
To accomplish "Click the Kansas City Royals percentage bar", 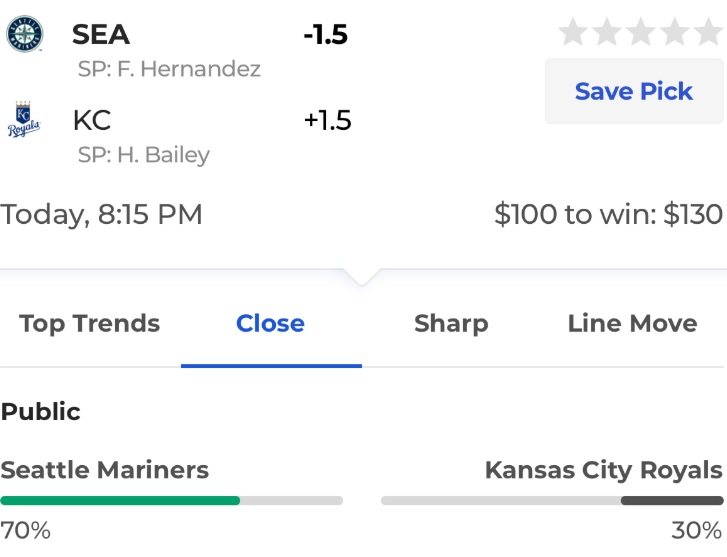I will pyautogui.click(x=552, y=500).
